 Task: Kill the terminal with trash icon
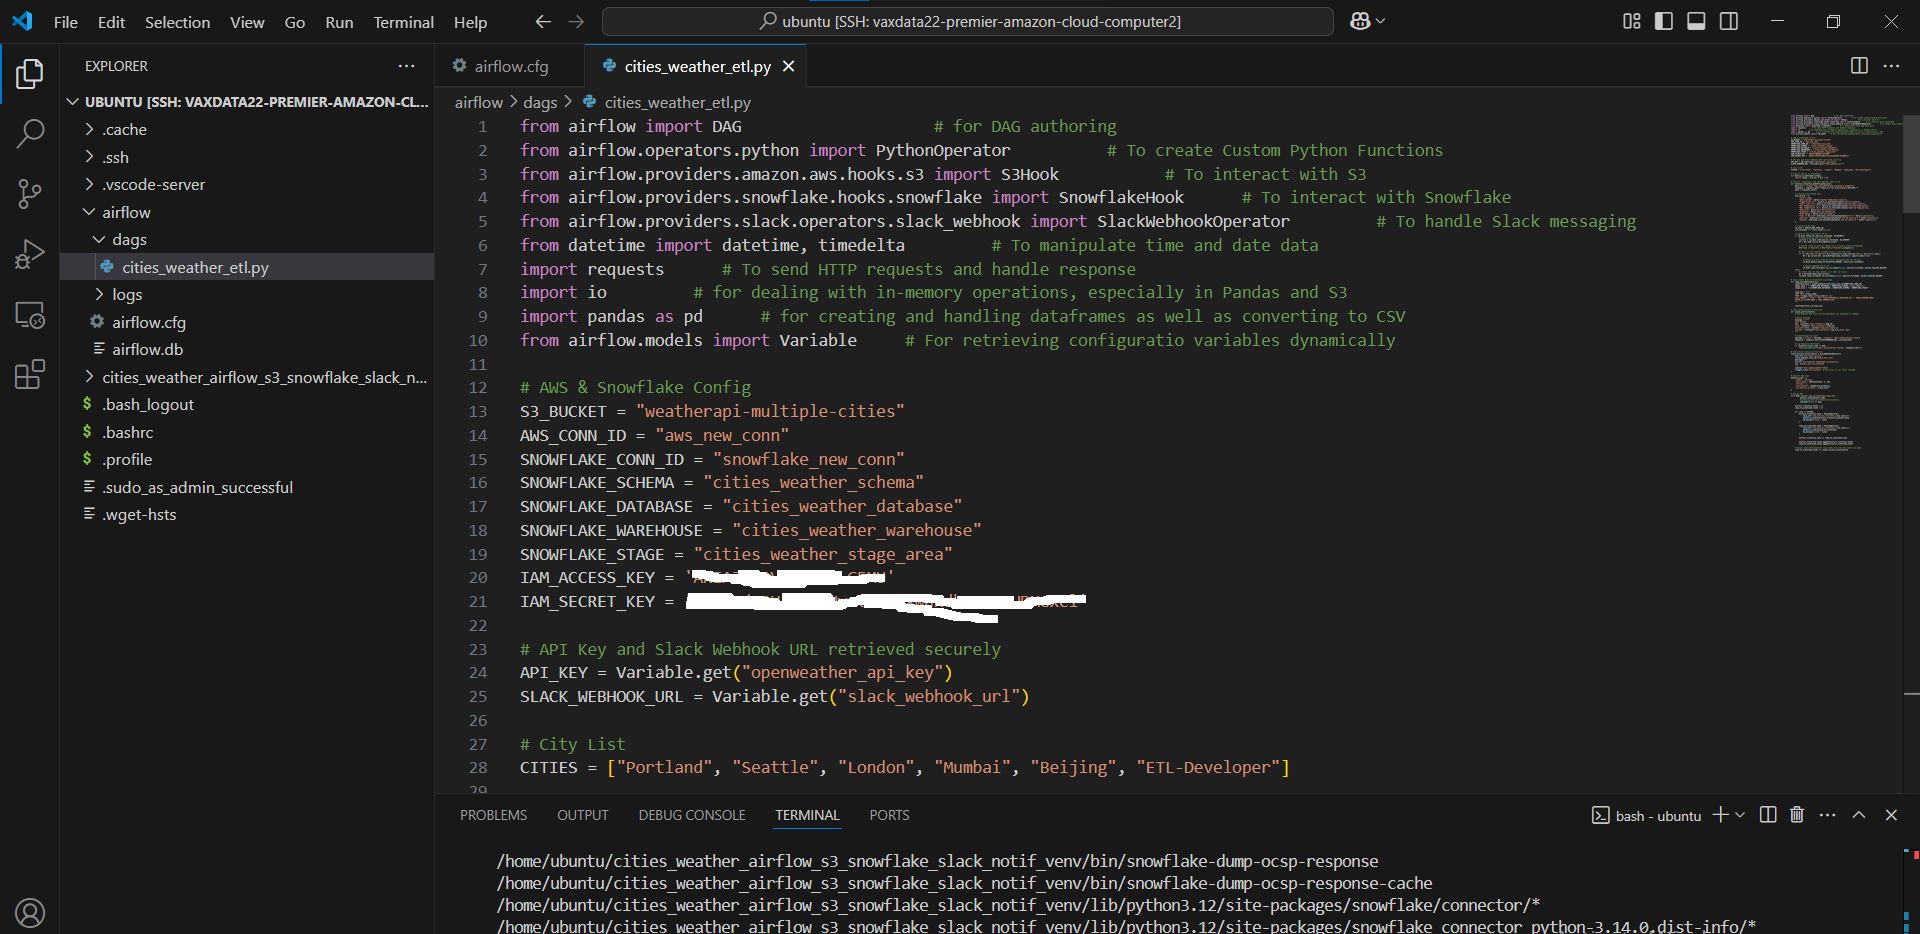coord(1797,815)
